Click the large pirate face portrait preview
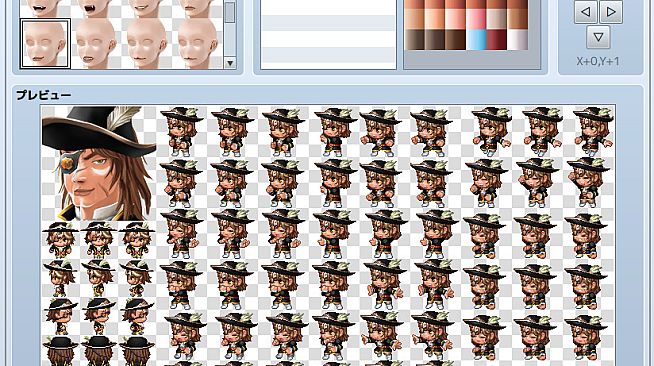 99,163
